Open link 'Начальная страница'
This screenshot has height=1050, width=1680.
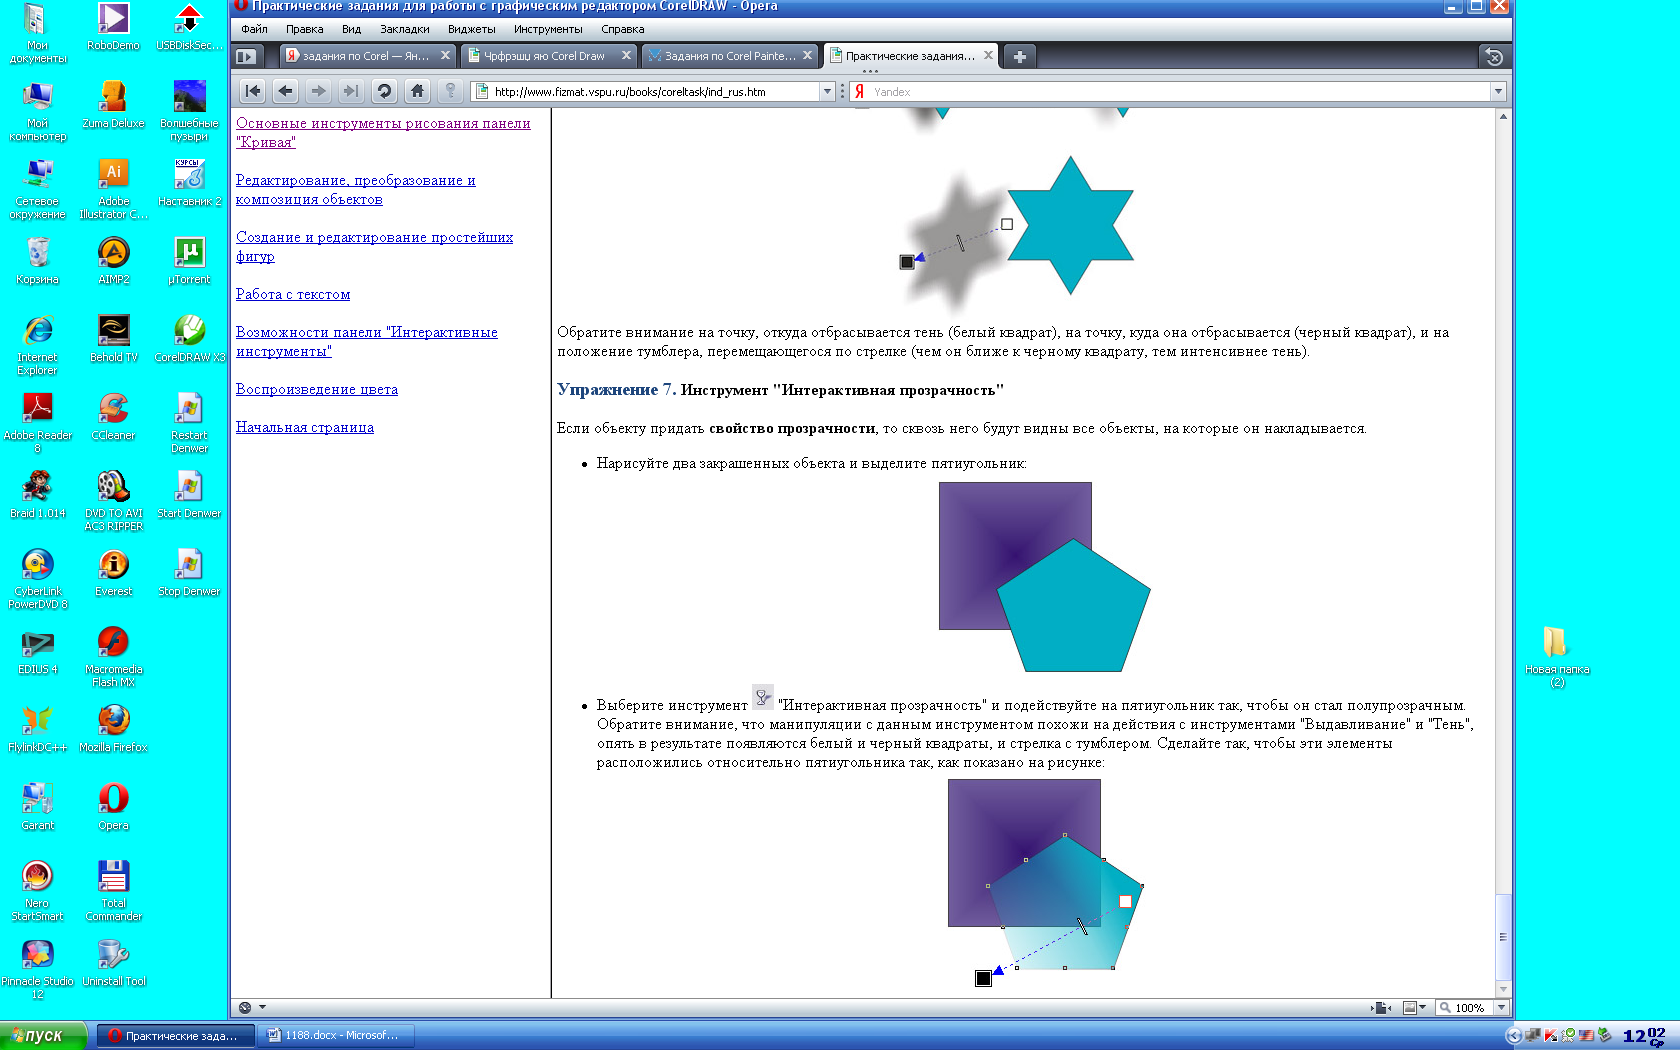(305, 427)
